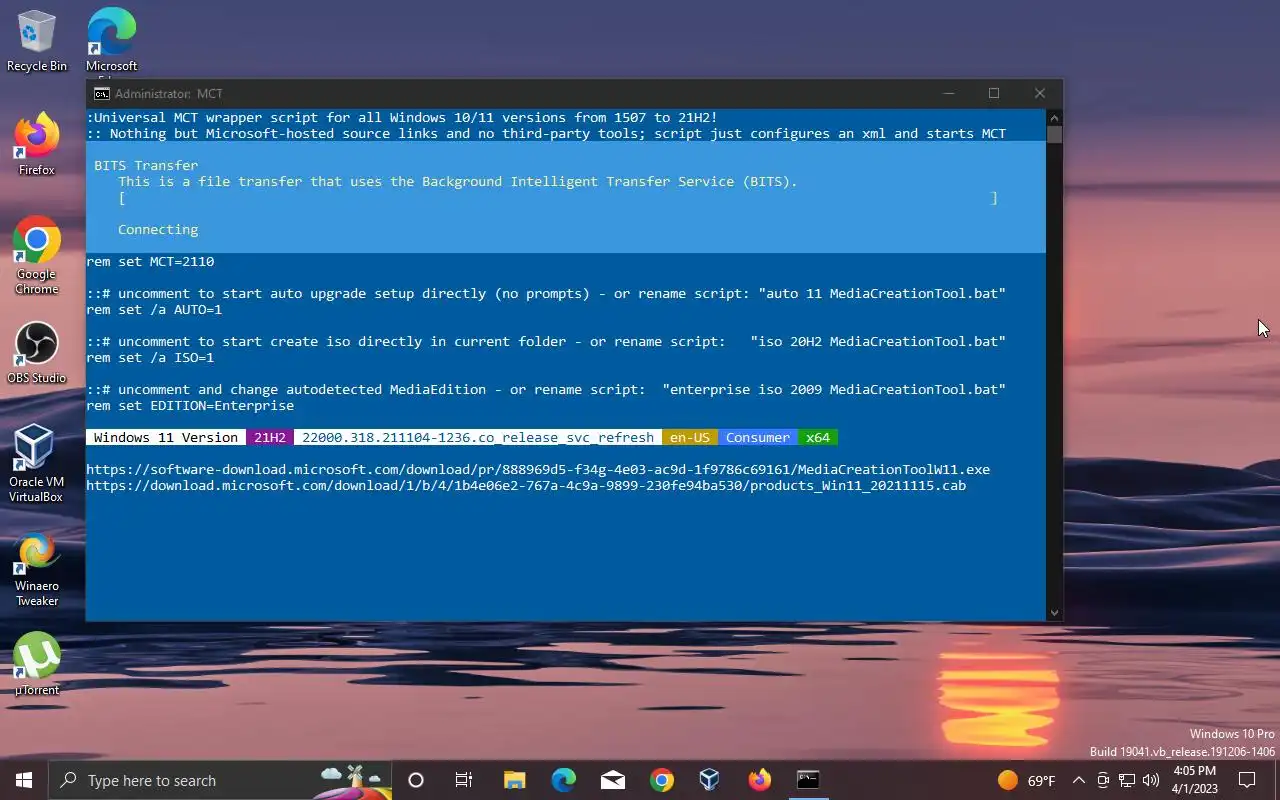
Task: Click the products_Win11_20211115.cab URL line
Action: point(526,485)
